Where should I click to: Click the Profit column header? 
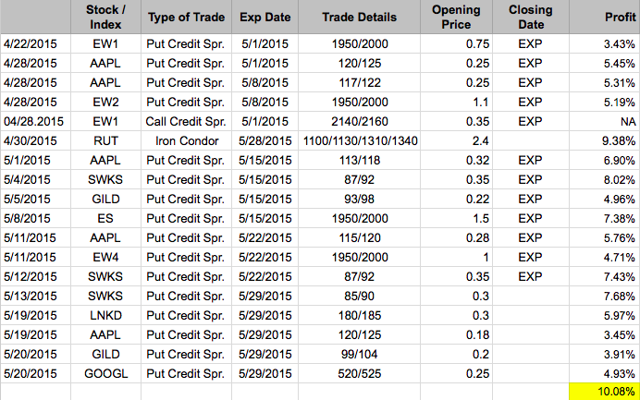tap(604, 17)
